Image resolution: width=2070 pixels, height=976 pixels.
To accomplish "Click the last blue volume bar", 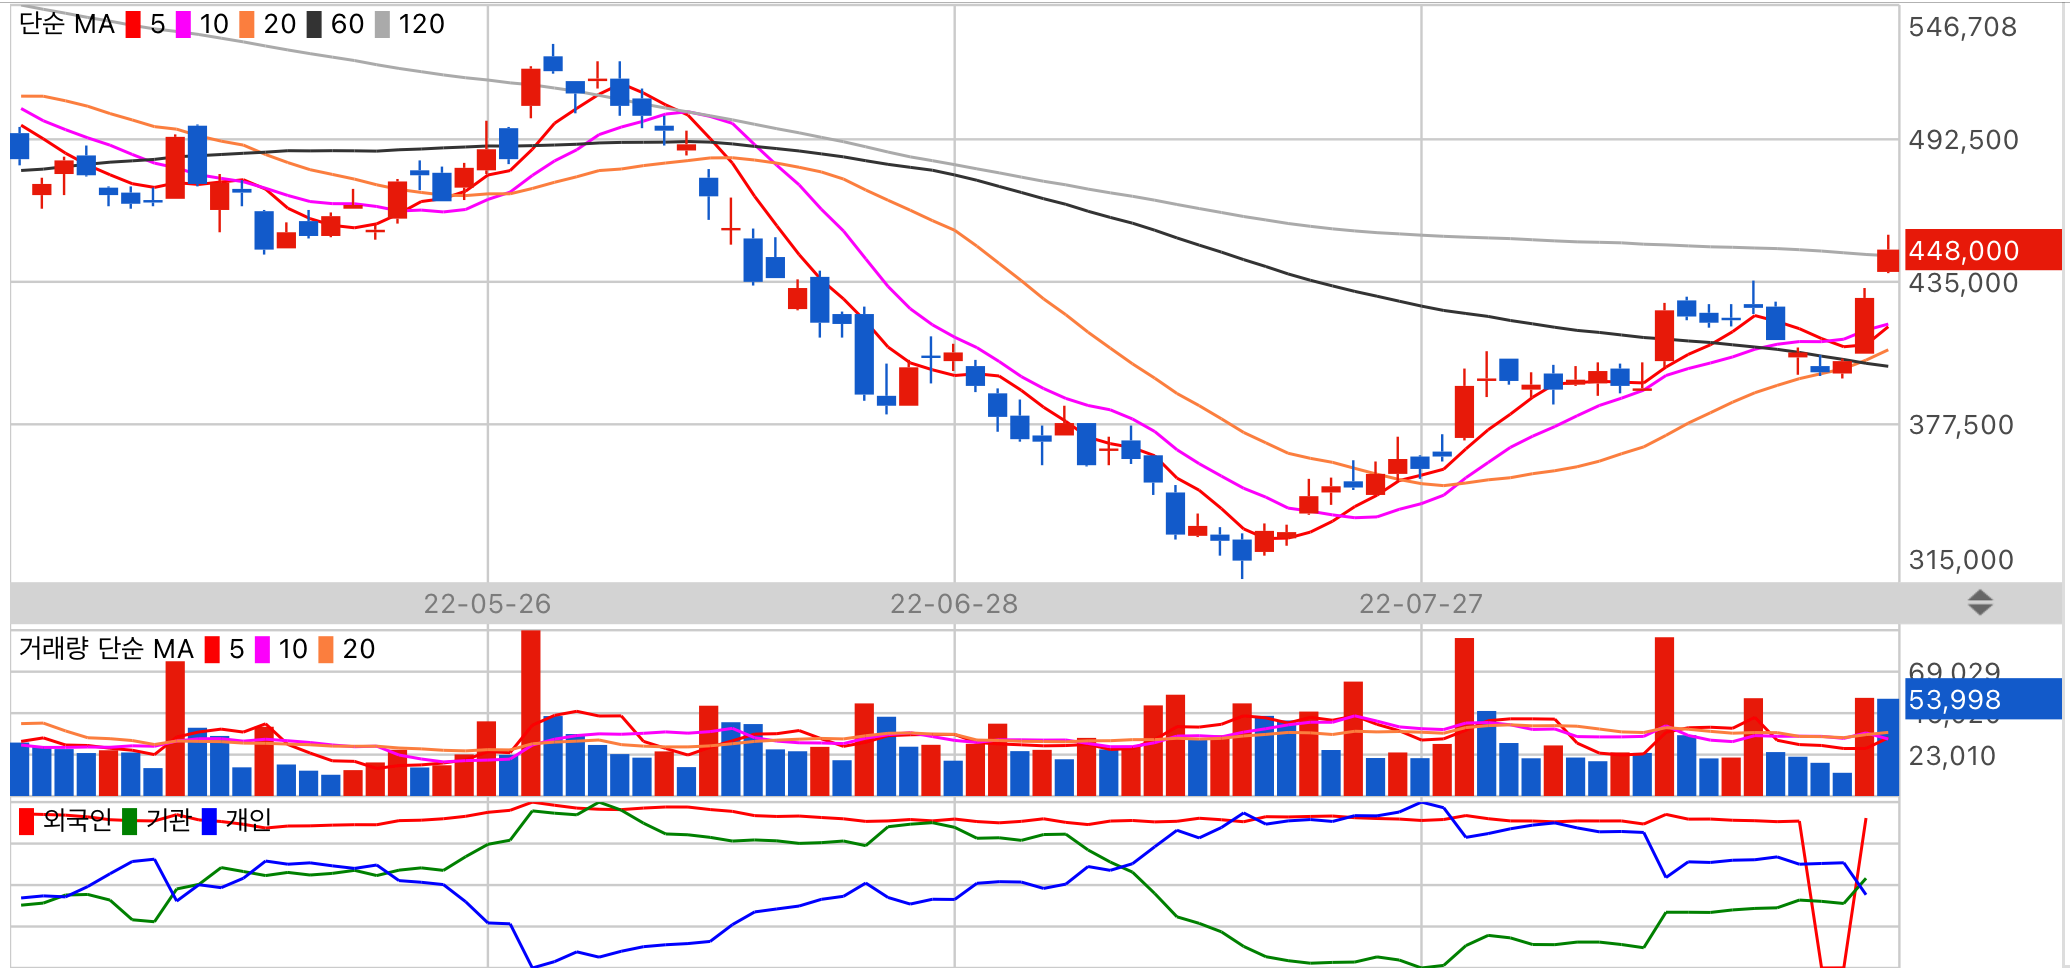I will [1887, 748].
